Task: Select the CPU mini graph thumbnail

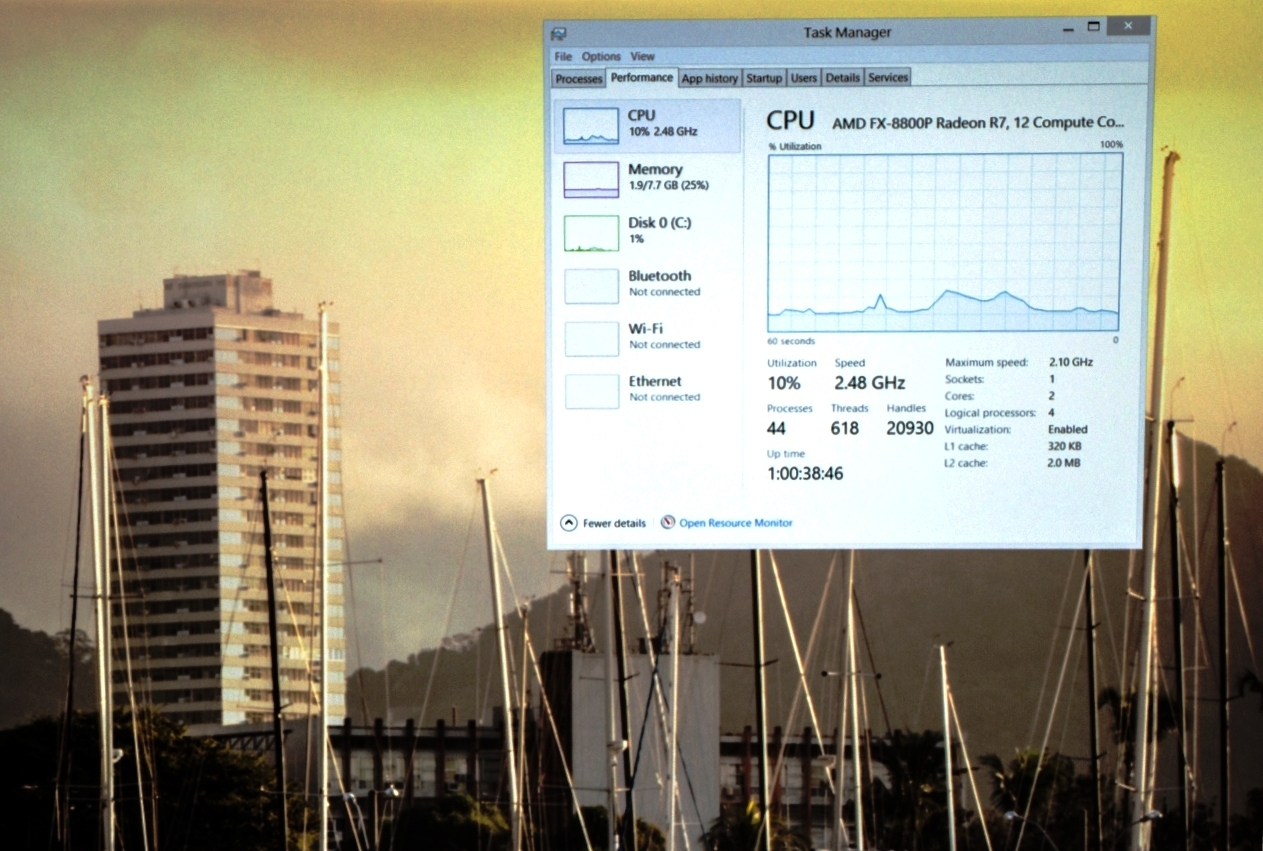Action: pyautogui.click(x=591, y=126)
